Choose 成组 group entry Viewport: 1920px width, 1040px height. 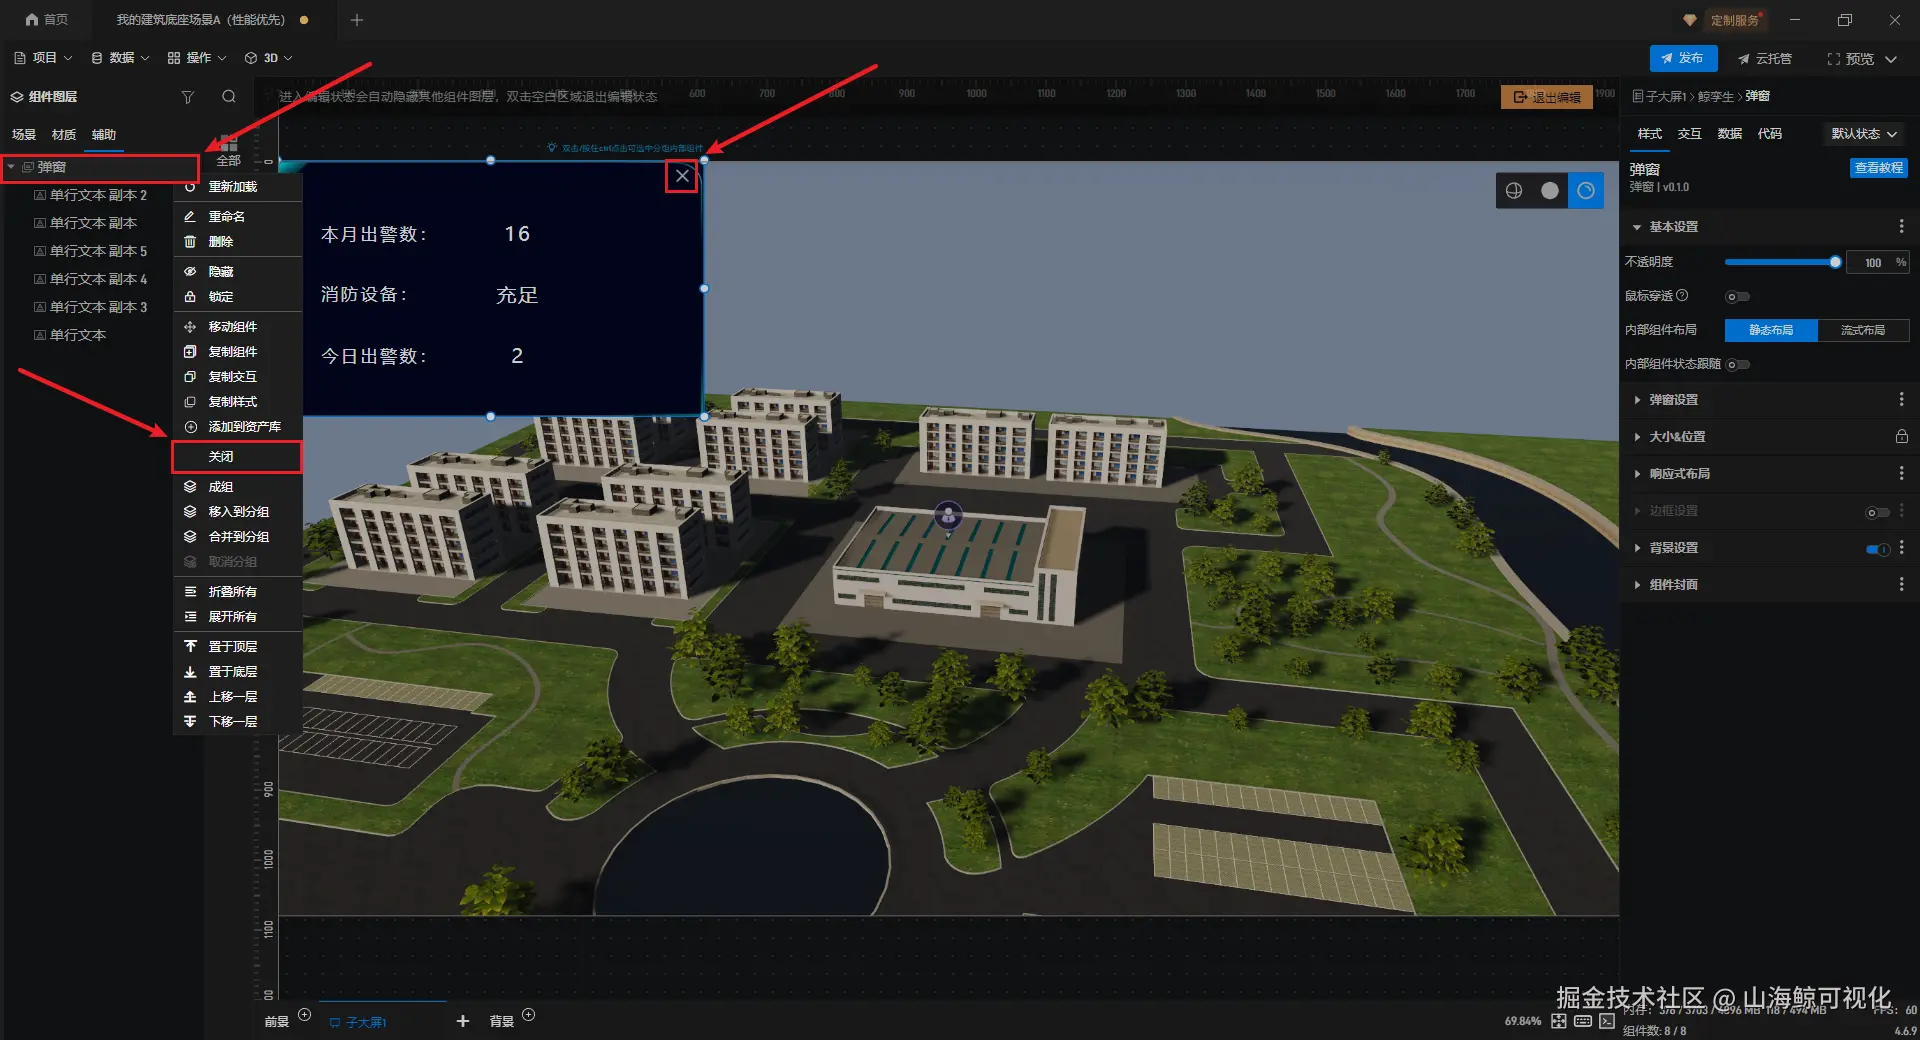[238, 487]
